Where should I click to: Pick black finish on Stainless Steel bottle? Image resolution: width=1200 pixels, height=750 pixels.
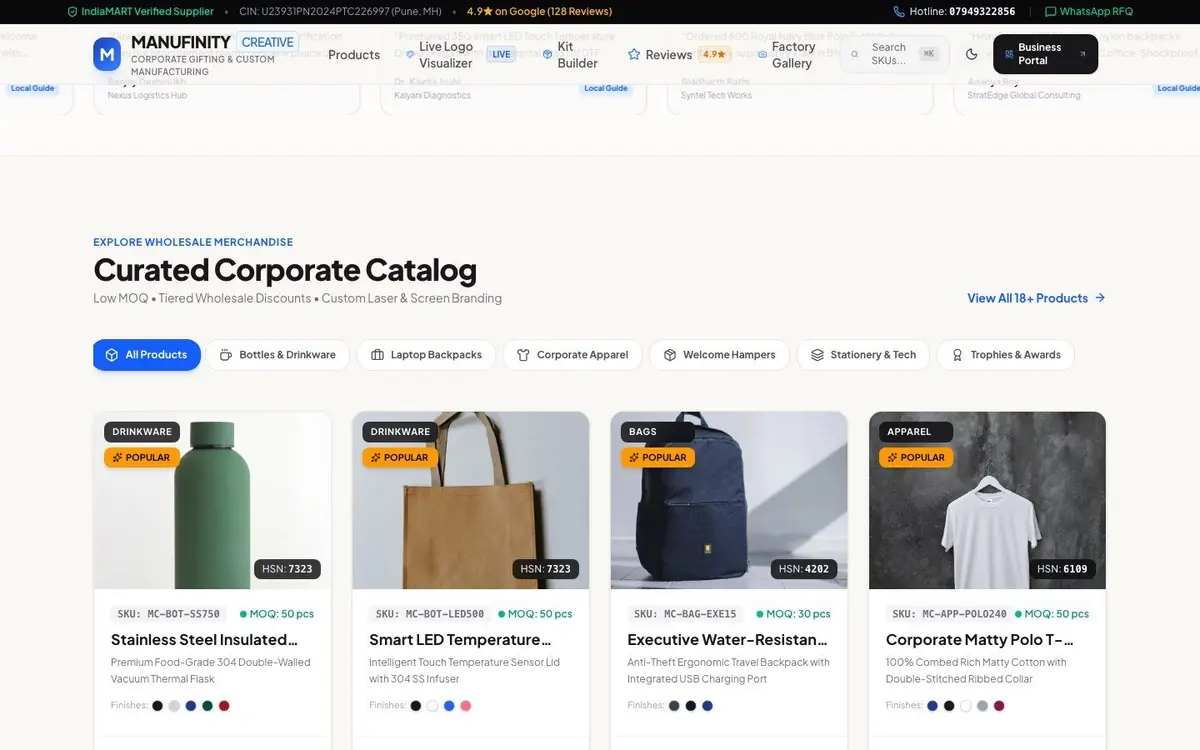(157, 706)
